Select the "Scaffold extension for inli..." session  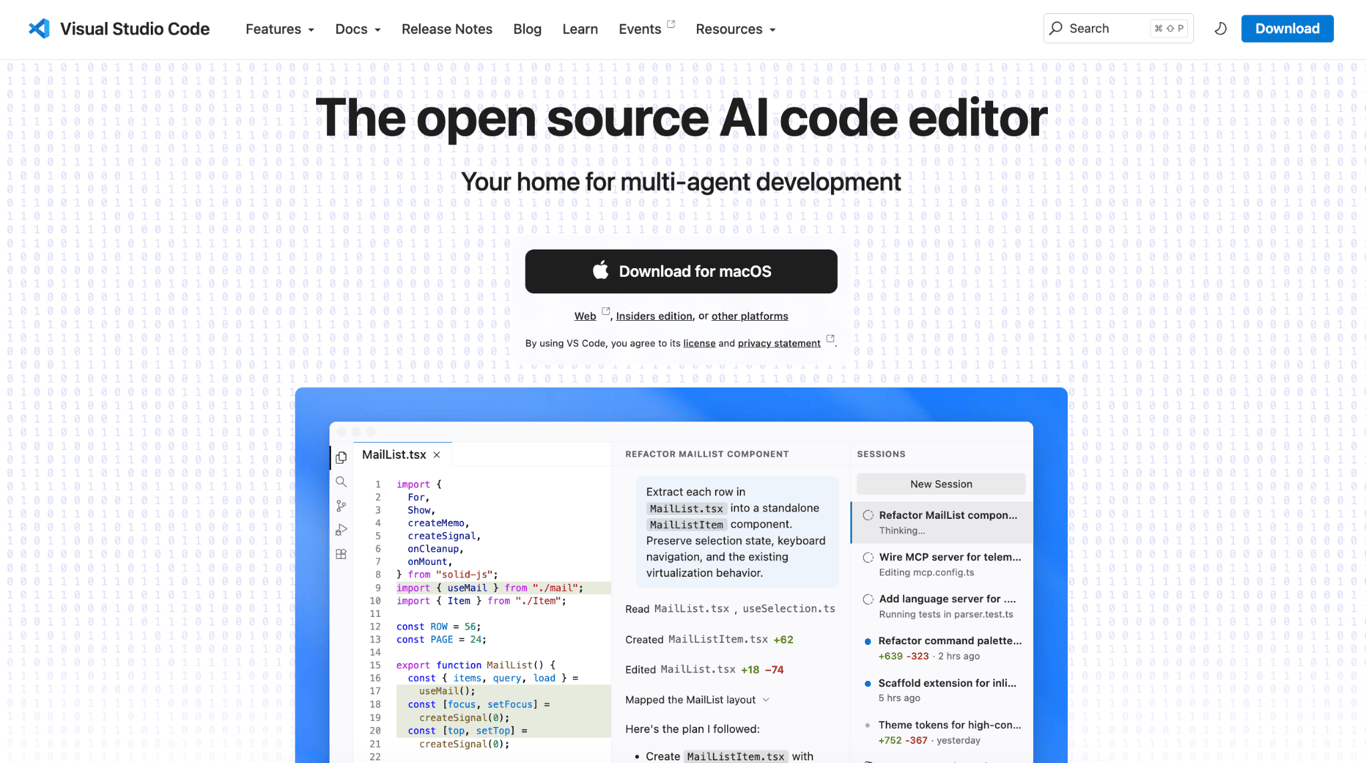(x=942, y=690)
